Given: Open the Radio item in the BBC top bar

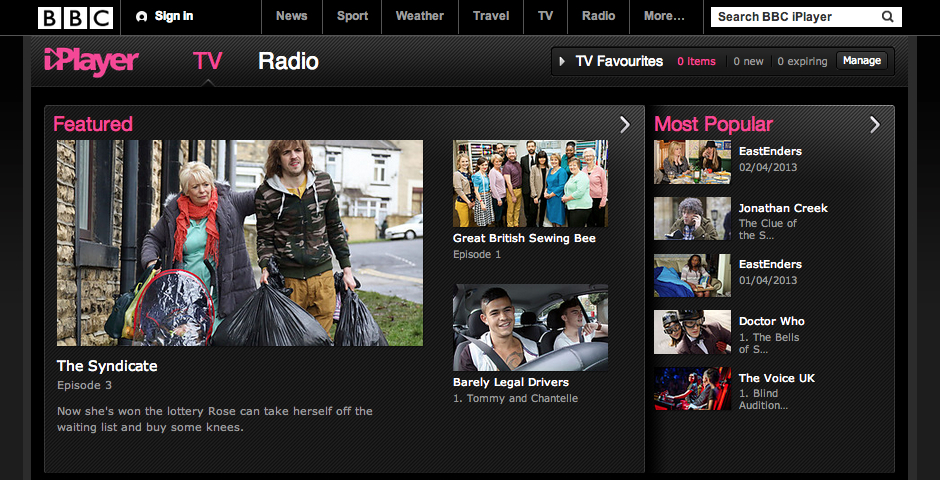Looking at the screenshot, I should point(598,17).
